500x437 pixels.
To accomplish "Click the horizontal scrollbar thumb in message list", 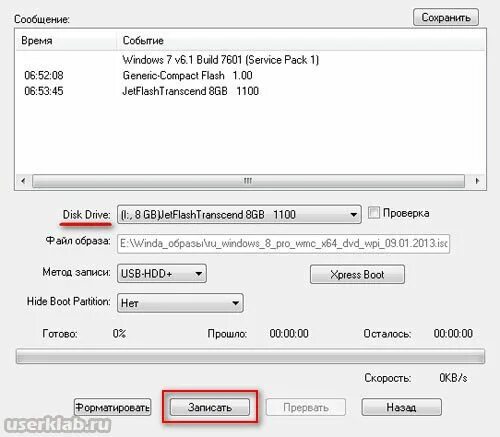I will tap(248, 181).
